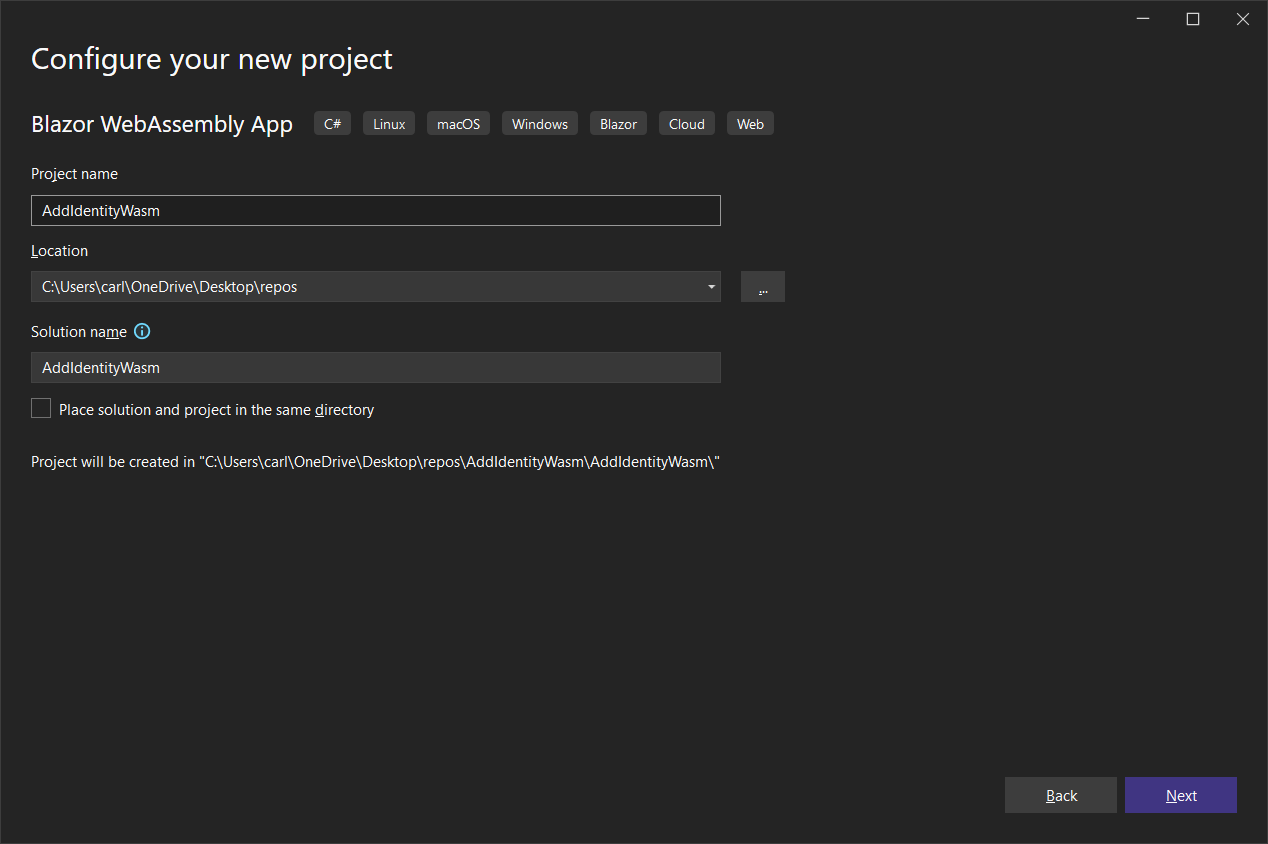Click the Solution name text field
1268x844 pixels.
pyautogui.click(x=376, y=368)
